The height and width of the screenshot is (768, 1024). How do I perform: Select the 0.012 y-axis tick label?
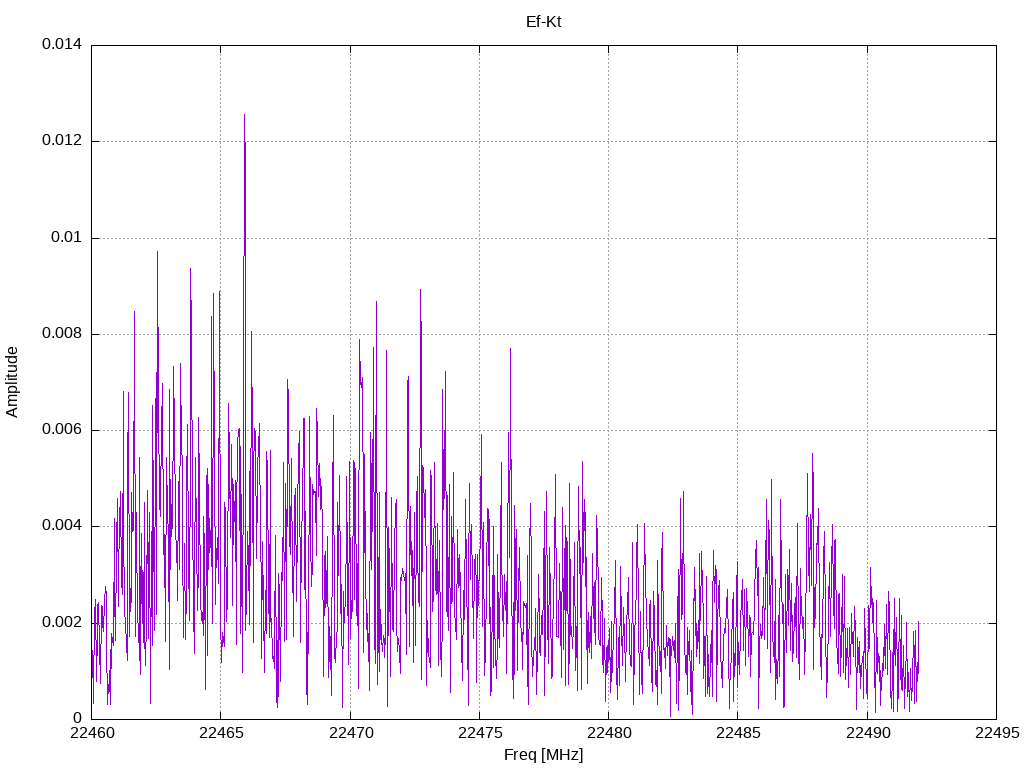point(61,141)
